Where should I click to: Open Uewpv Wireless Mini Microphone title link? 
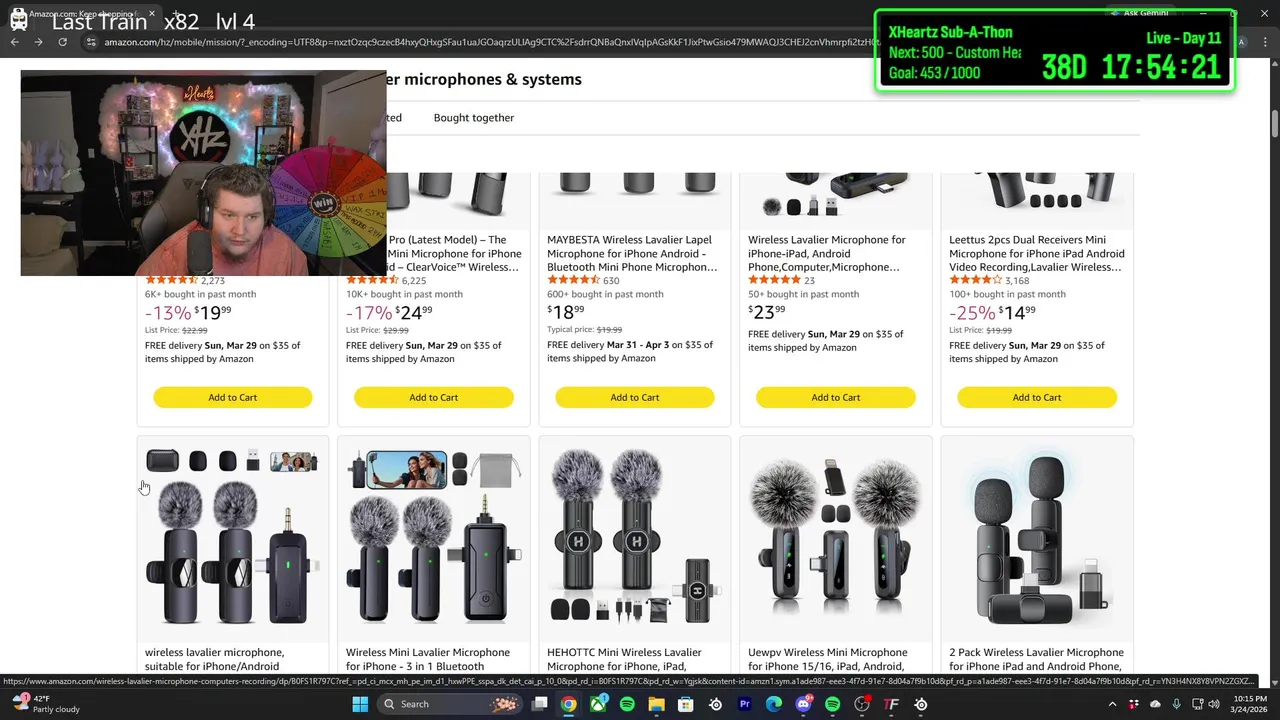827,659
